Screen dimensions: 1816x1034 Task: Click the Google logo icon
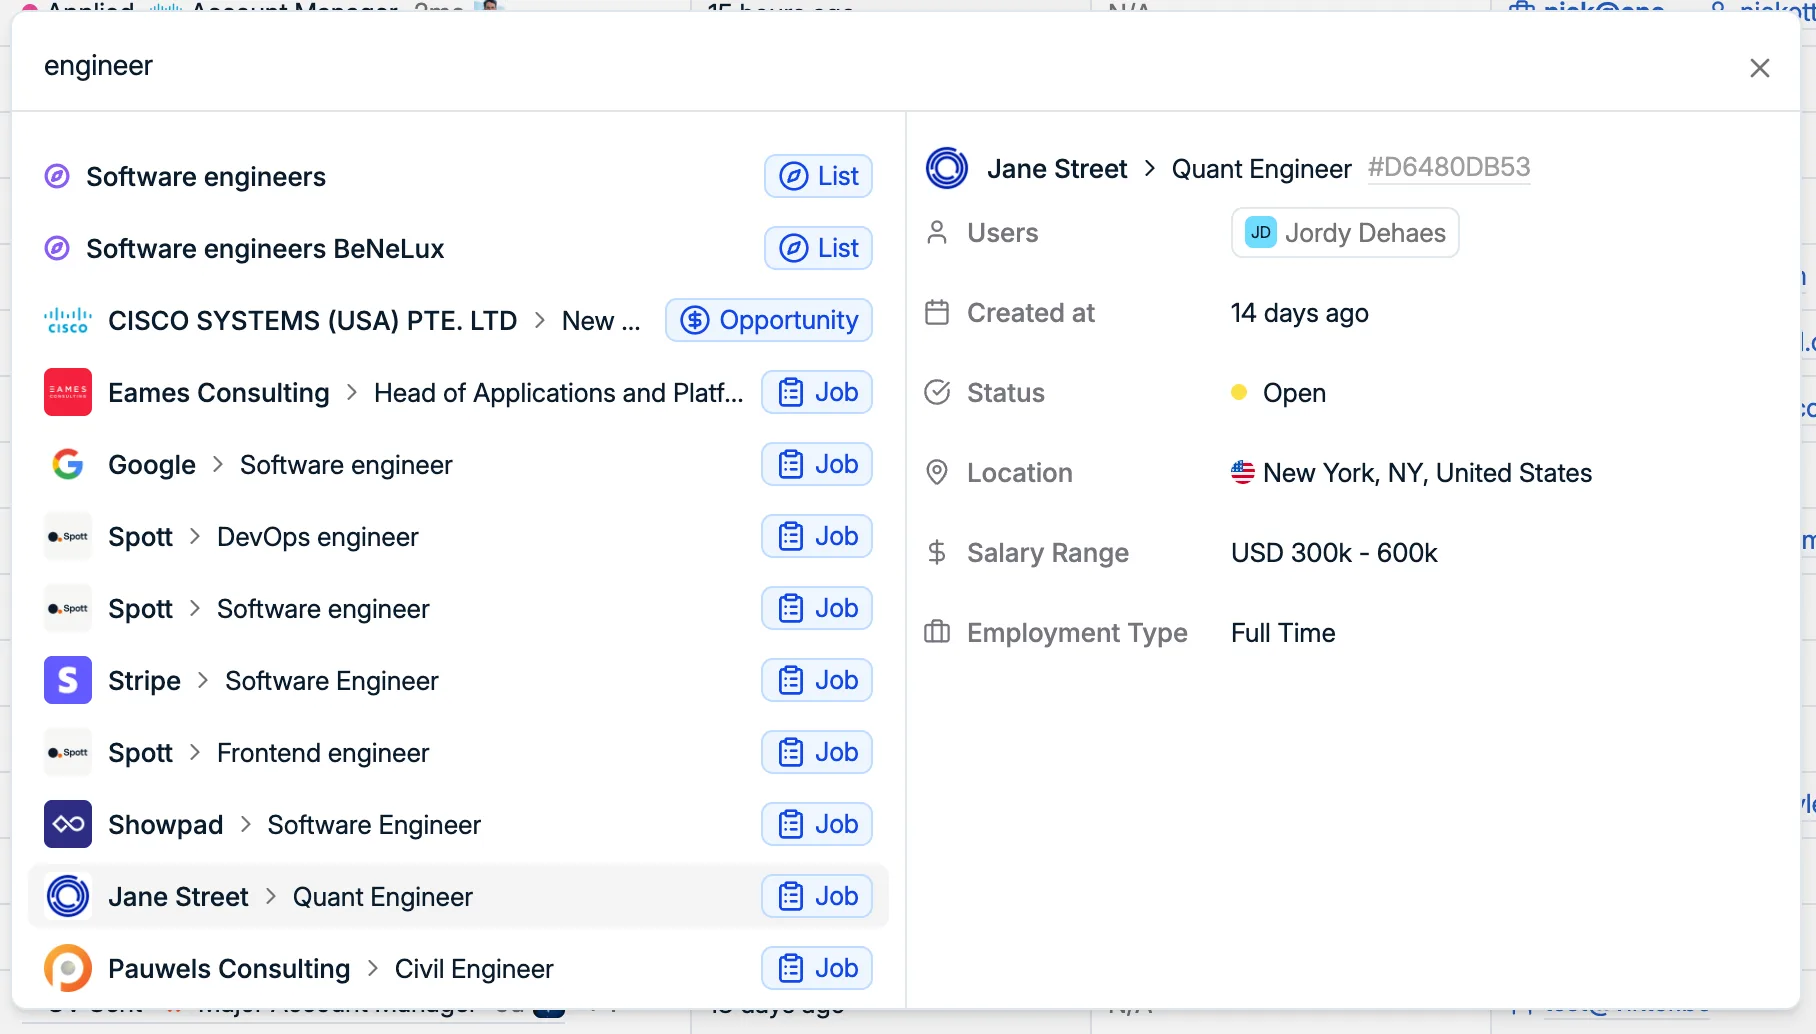pos(68,464)
